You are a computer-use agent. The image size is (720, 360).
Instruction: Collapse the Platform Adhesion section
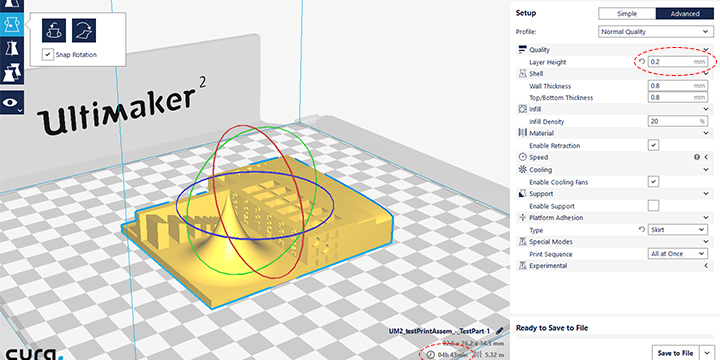point(706,218)
